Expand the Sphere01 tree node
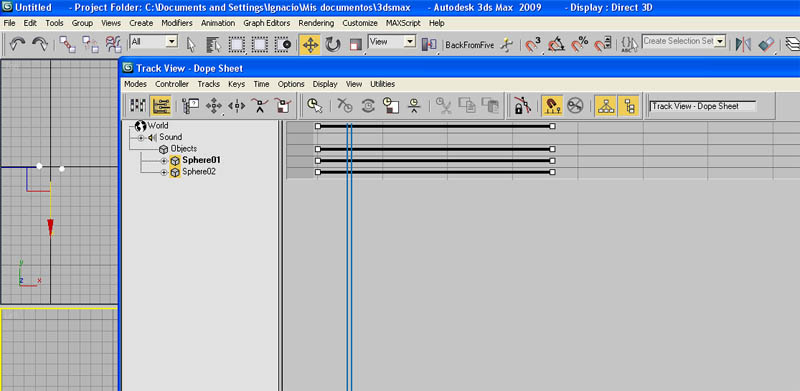Image resolution: width=800 pixels, height=391 pixels. (164, 161)
